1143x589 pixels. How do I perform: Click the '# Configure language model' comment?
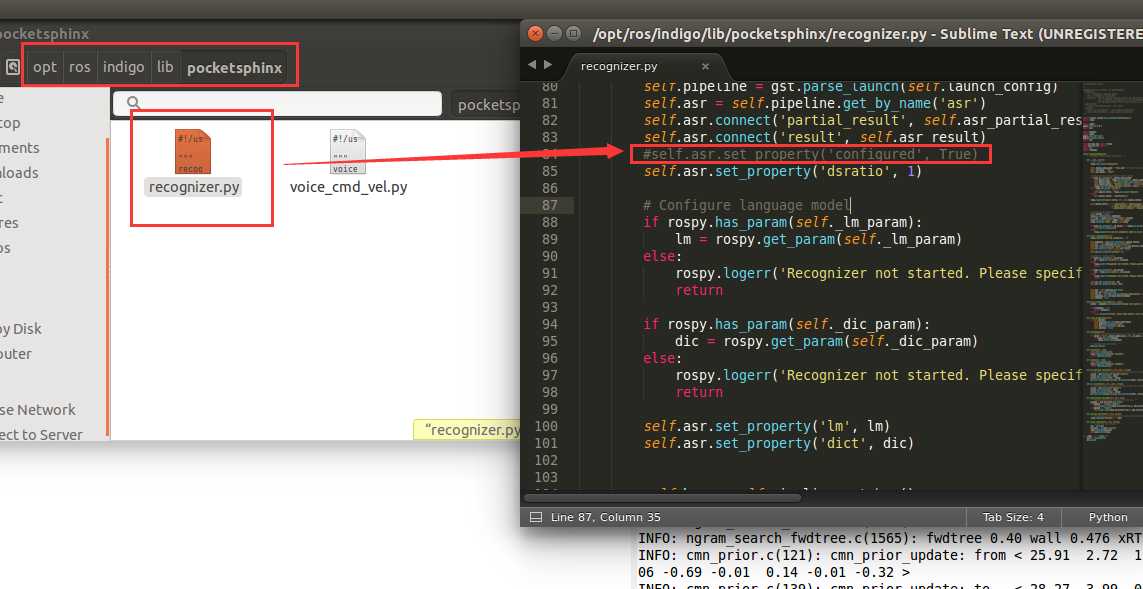pyautogui.click(x=746, y=205)
